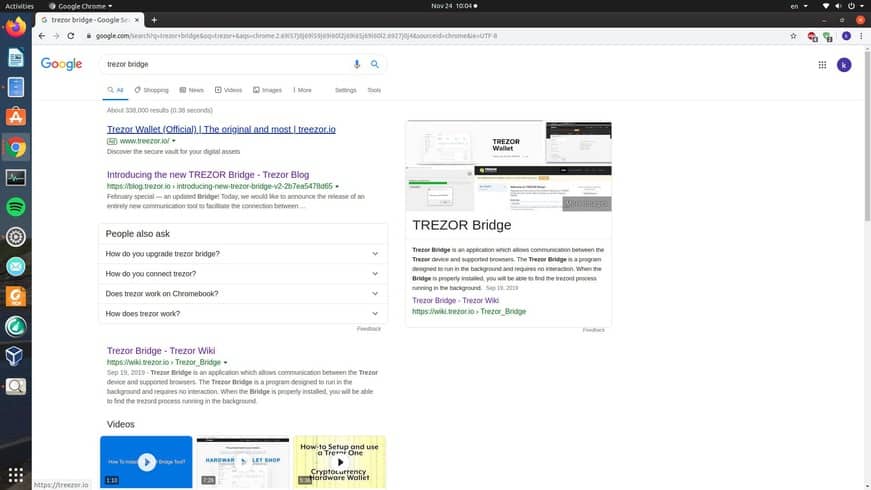
Task: Close the trezor bridge tab
Action: 137,20
